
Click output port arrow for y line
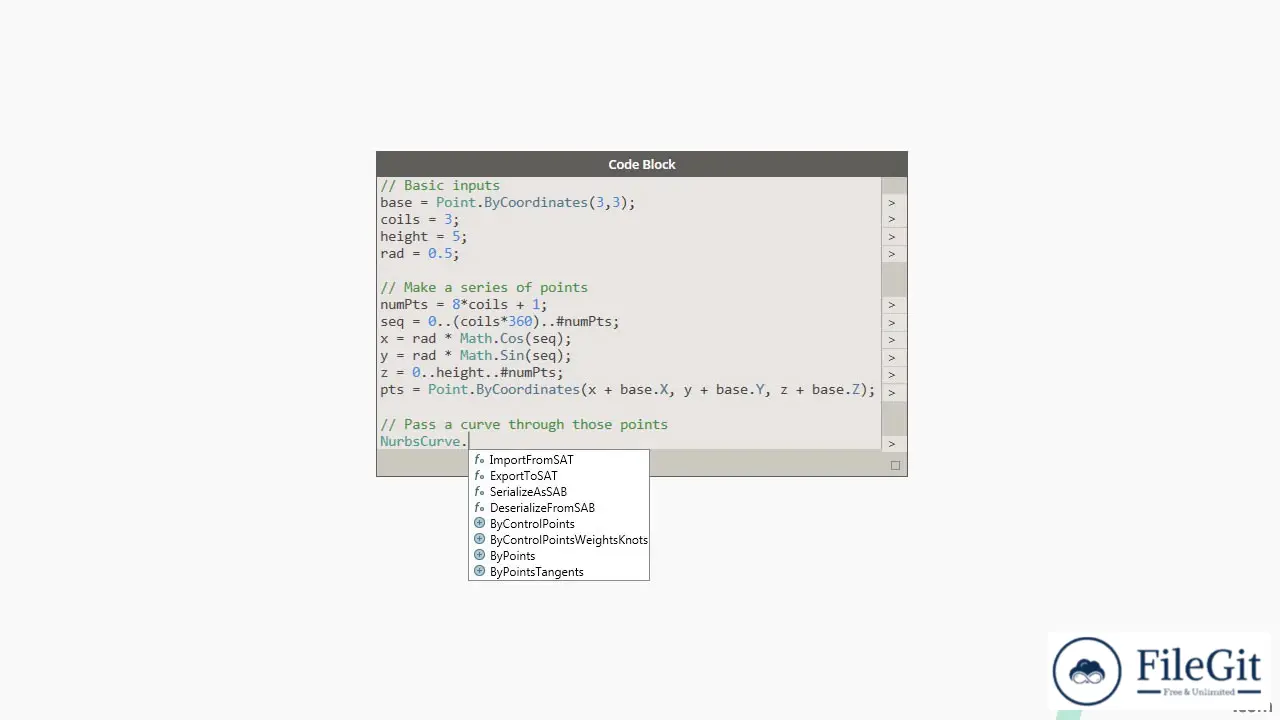tap(892, 357)
